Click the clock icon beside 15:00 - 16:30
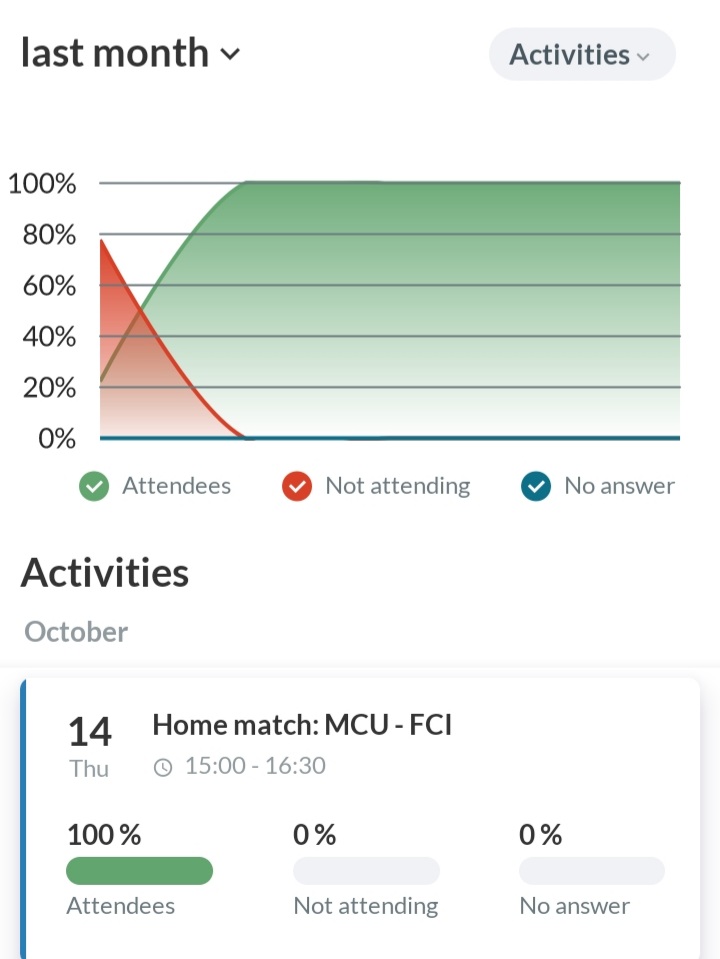The width and height of the screenshot is (720, 959). [163, 767]
